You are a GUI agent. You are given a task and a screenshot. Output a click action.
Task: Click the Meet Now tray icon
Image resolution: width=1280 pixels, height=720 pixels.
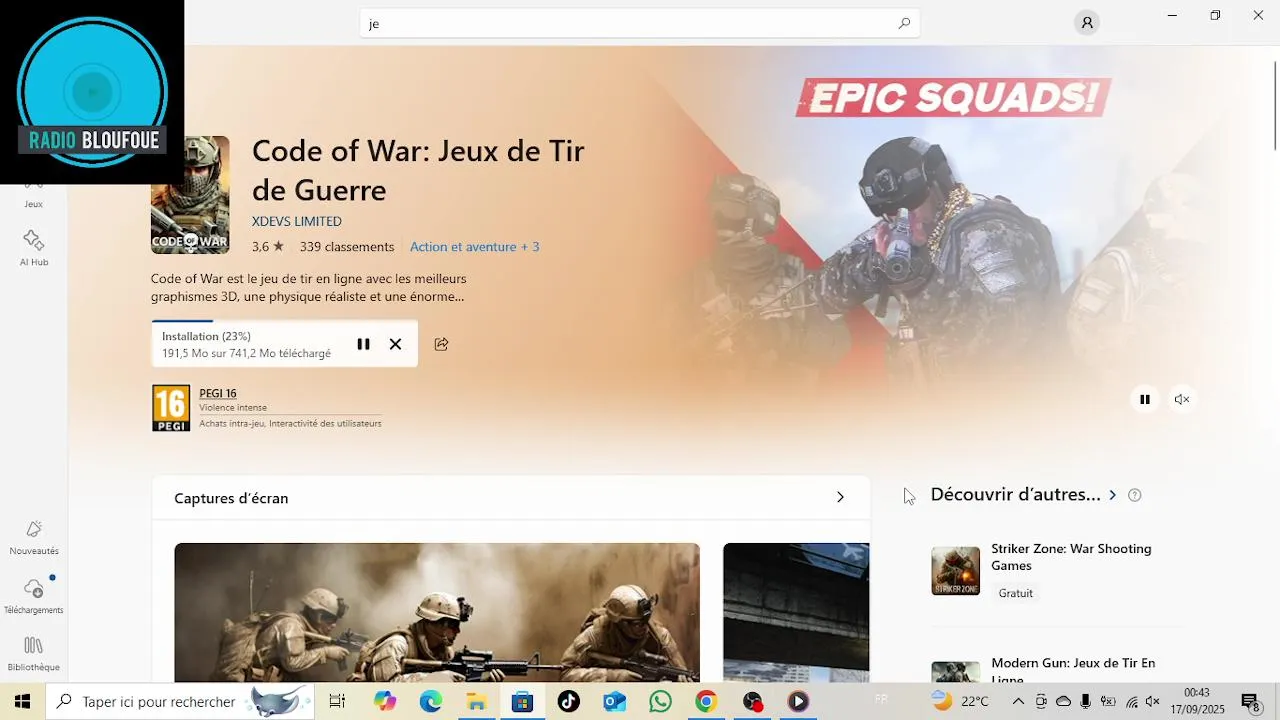tap(1041, 701)
